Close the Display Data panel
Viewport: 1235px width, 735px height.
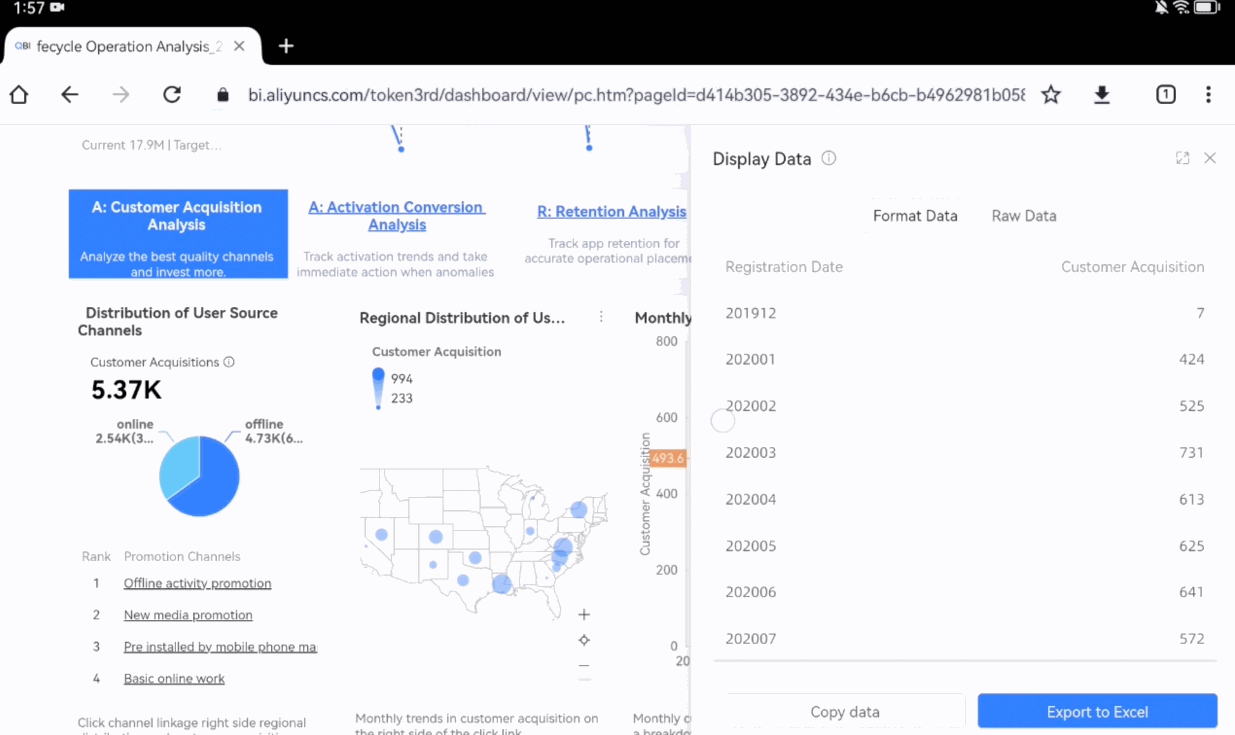1210,158
